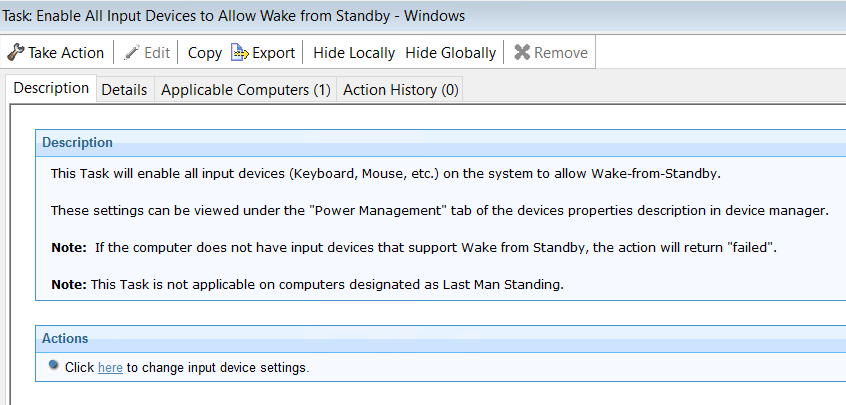This screenshot has height=405, width=846.
Task: Click the Export text label
Action: (273, 53)
